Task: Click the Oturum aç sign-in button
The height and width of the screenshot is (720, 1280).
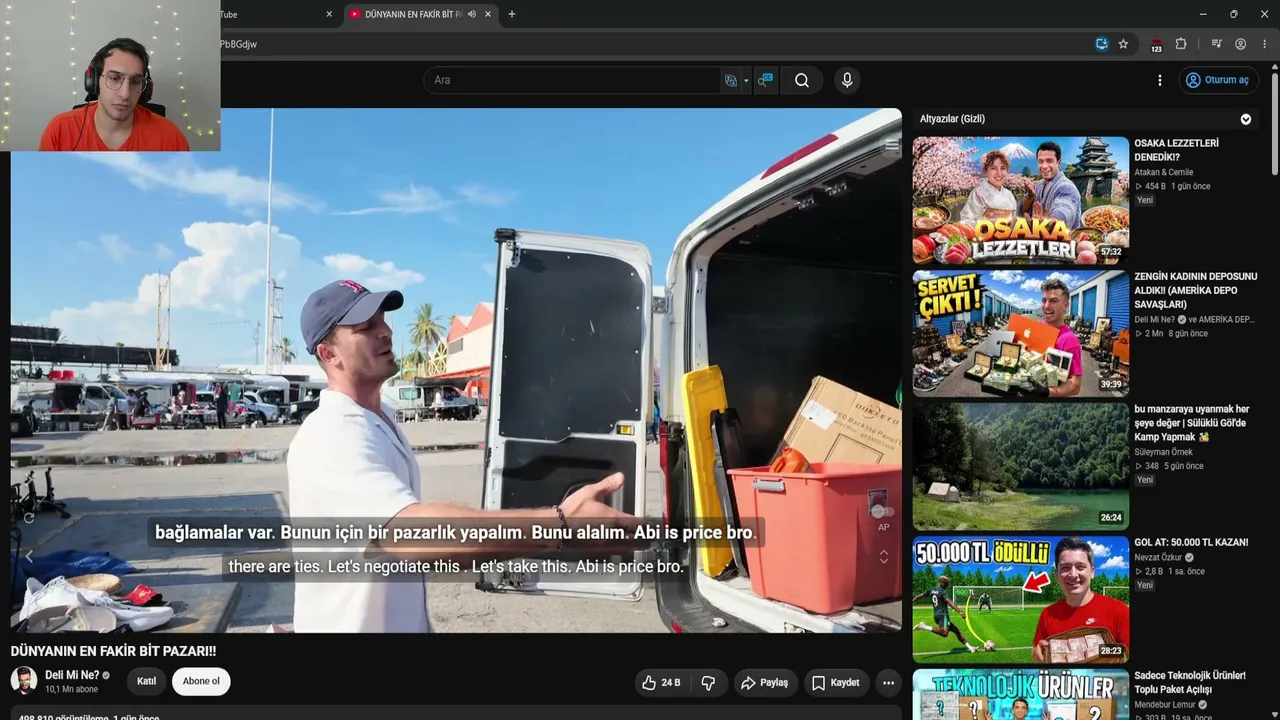Action: (1217, 80)
